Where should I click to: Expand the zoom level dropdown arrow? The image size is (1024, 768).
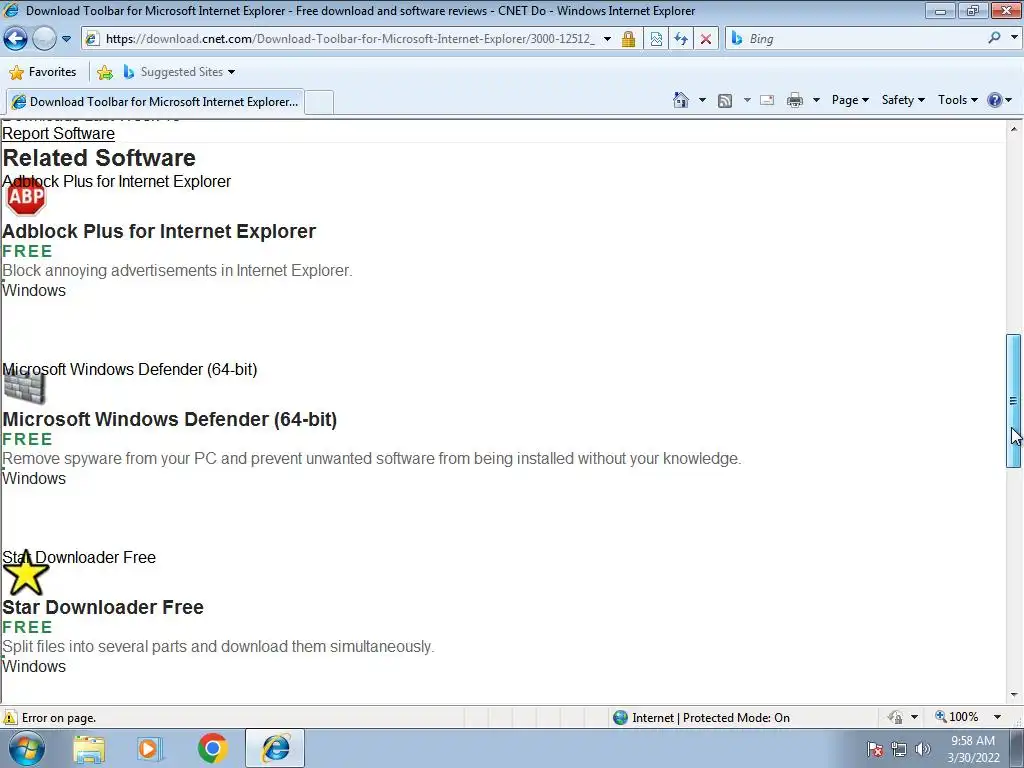[x=997, y=717]
